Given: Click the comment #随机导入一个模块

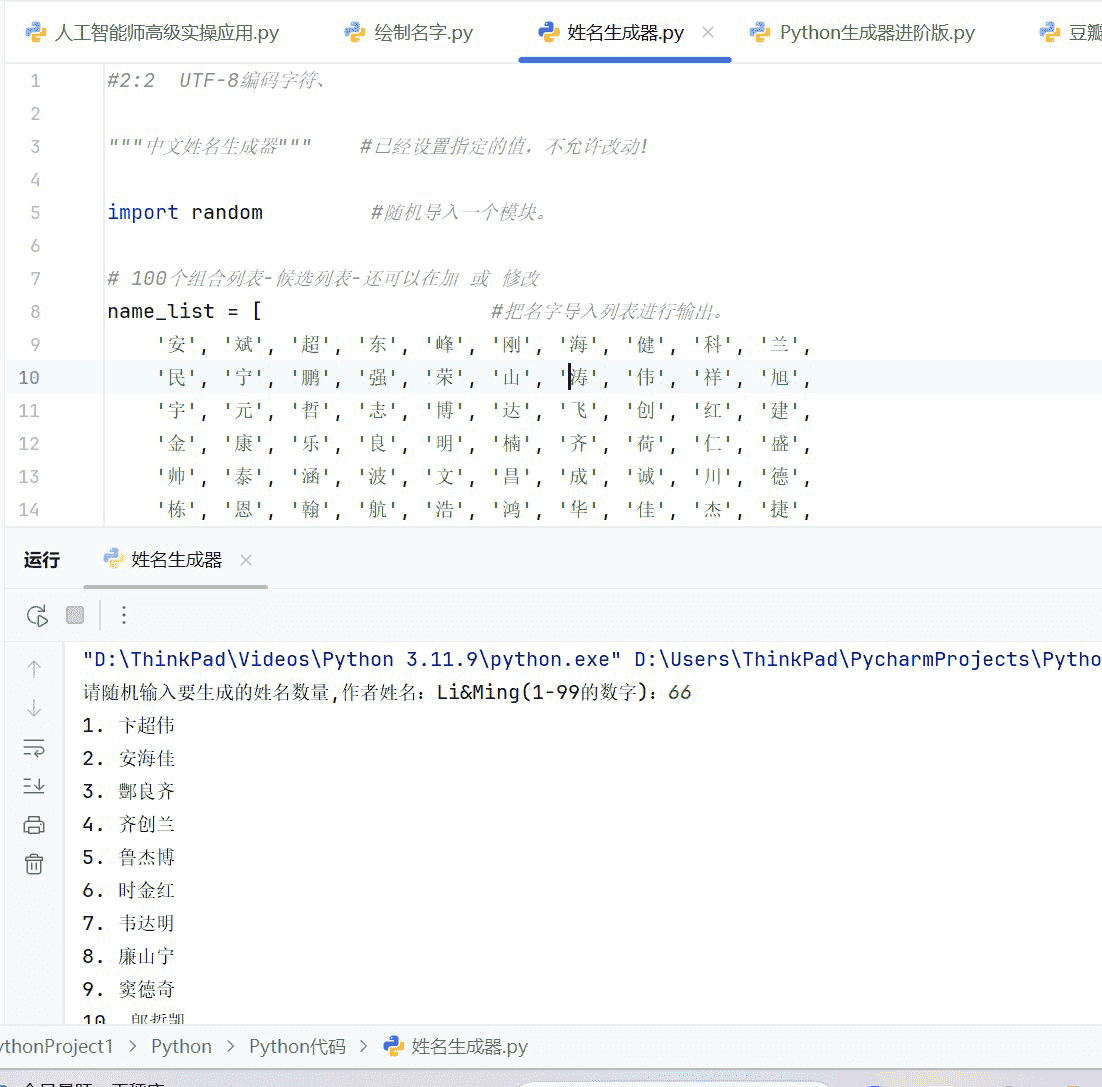Looking at the screenshot, I should point(459,212).
